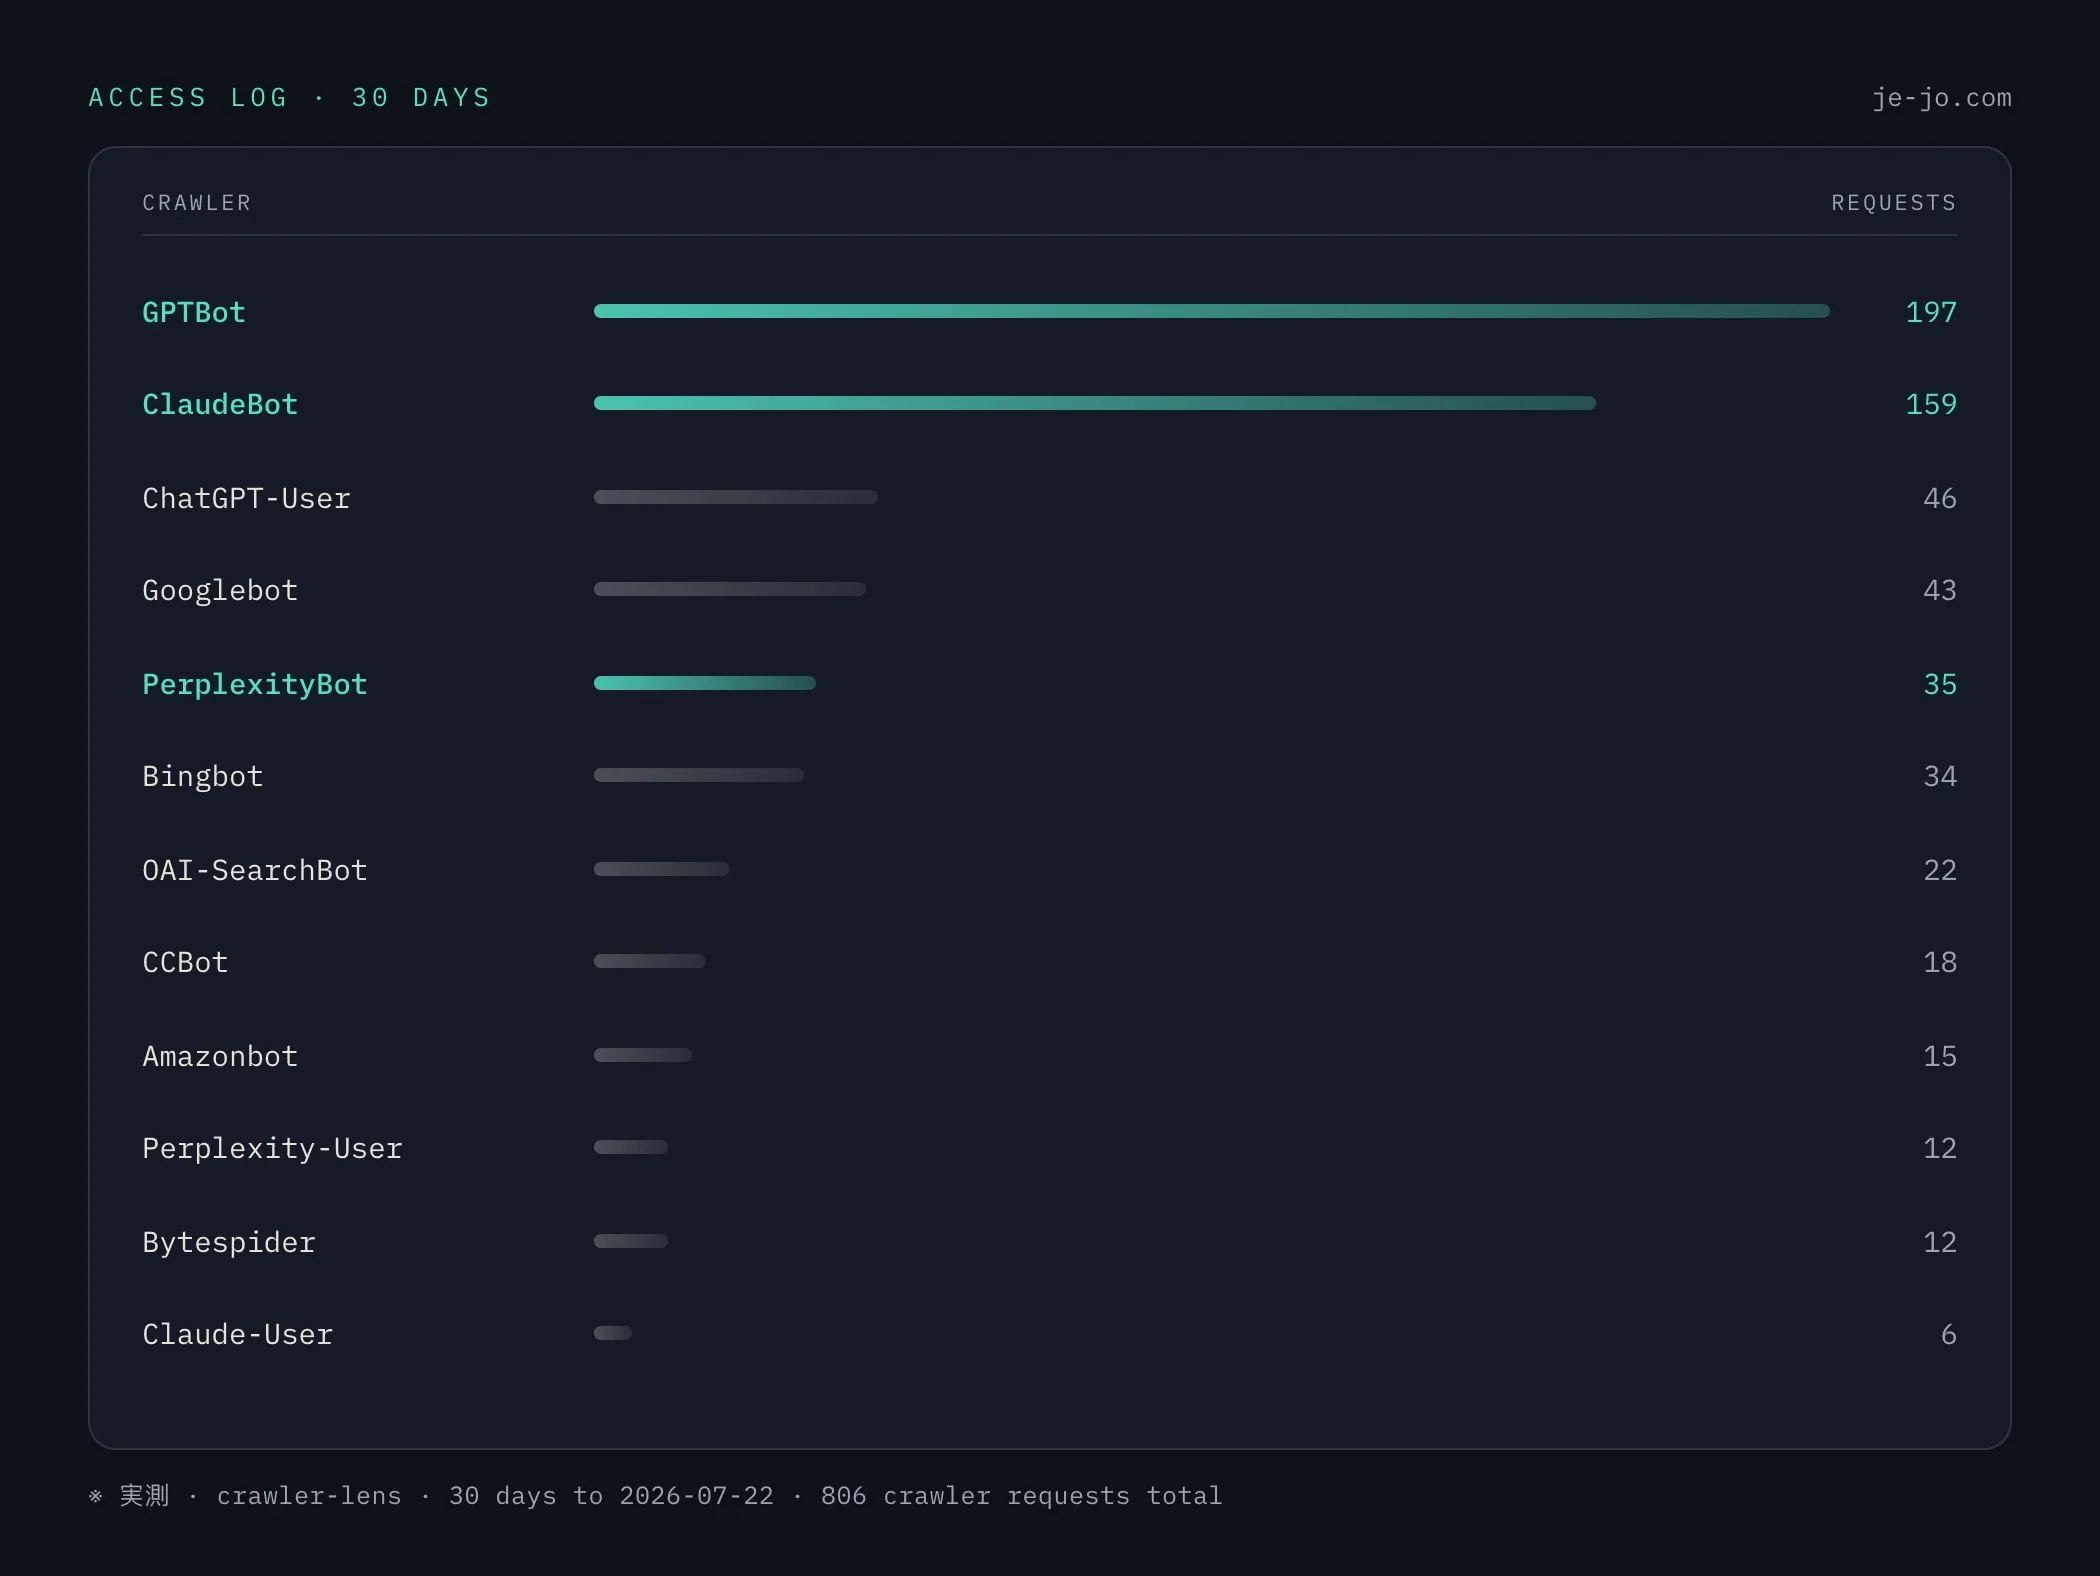Open the je-jo.com site label
The width and height of the screenshot is (2100, 1576).
[x=1941, y=98]
